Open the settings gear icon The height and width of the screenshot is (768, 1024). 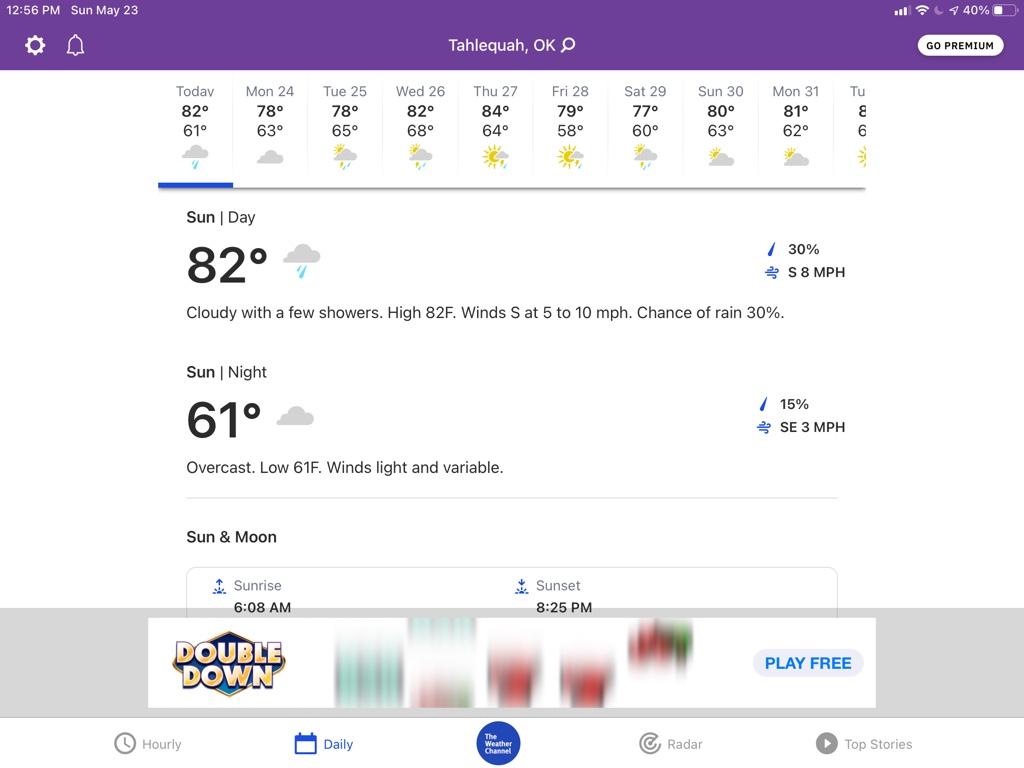pyautogui.click(x=35, y=45)
